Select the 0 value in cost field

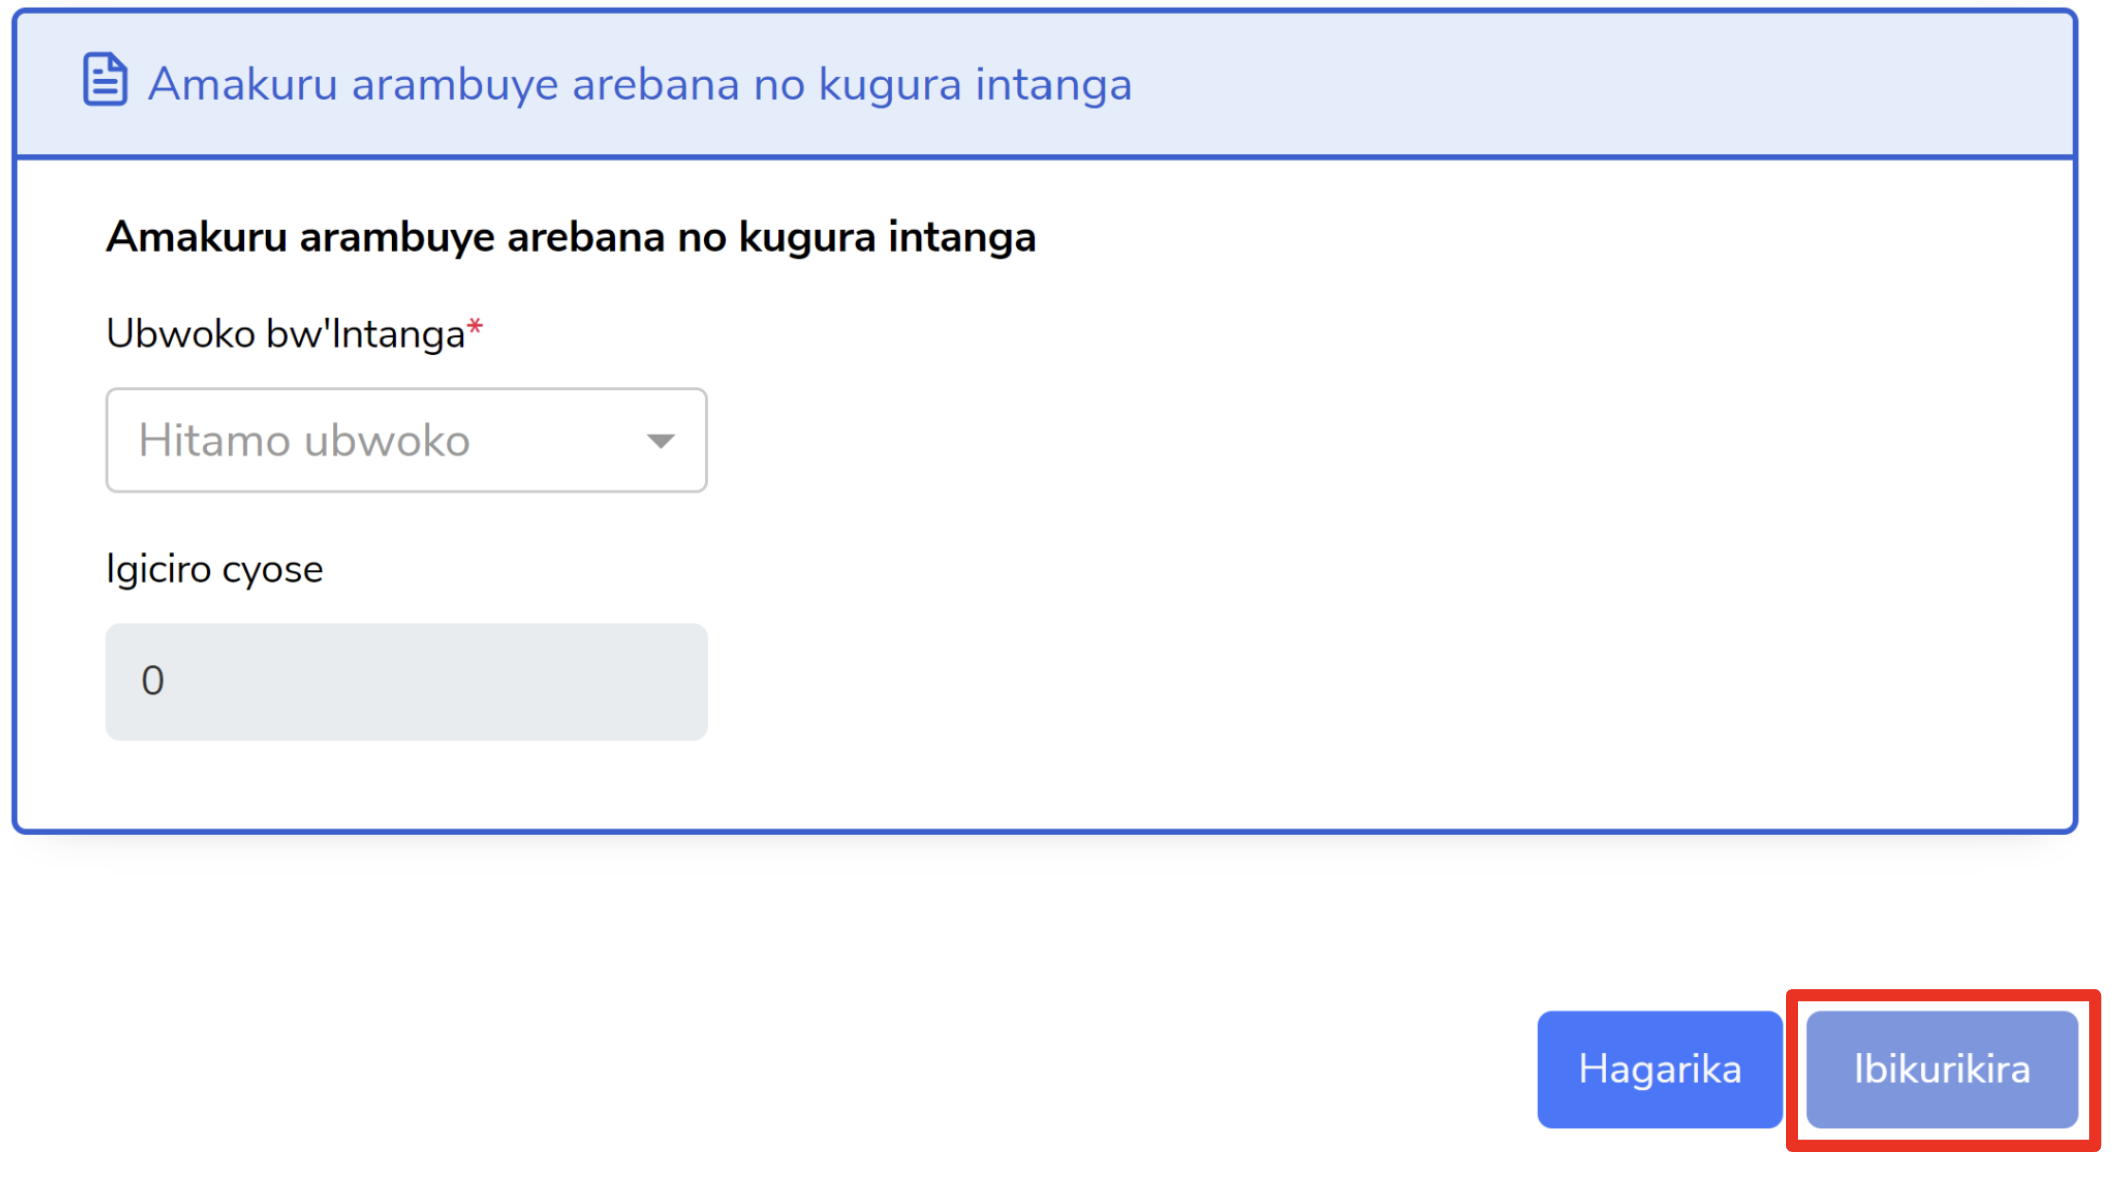tap(153, 681)
